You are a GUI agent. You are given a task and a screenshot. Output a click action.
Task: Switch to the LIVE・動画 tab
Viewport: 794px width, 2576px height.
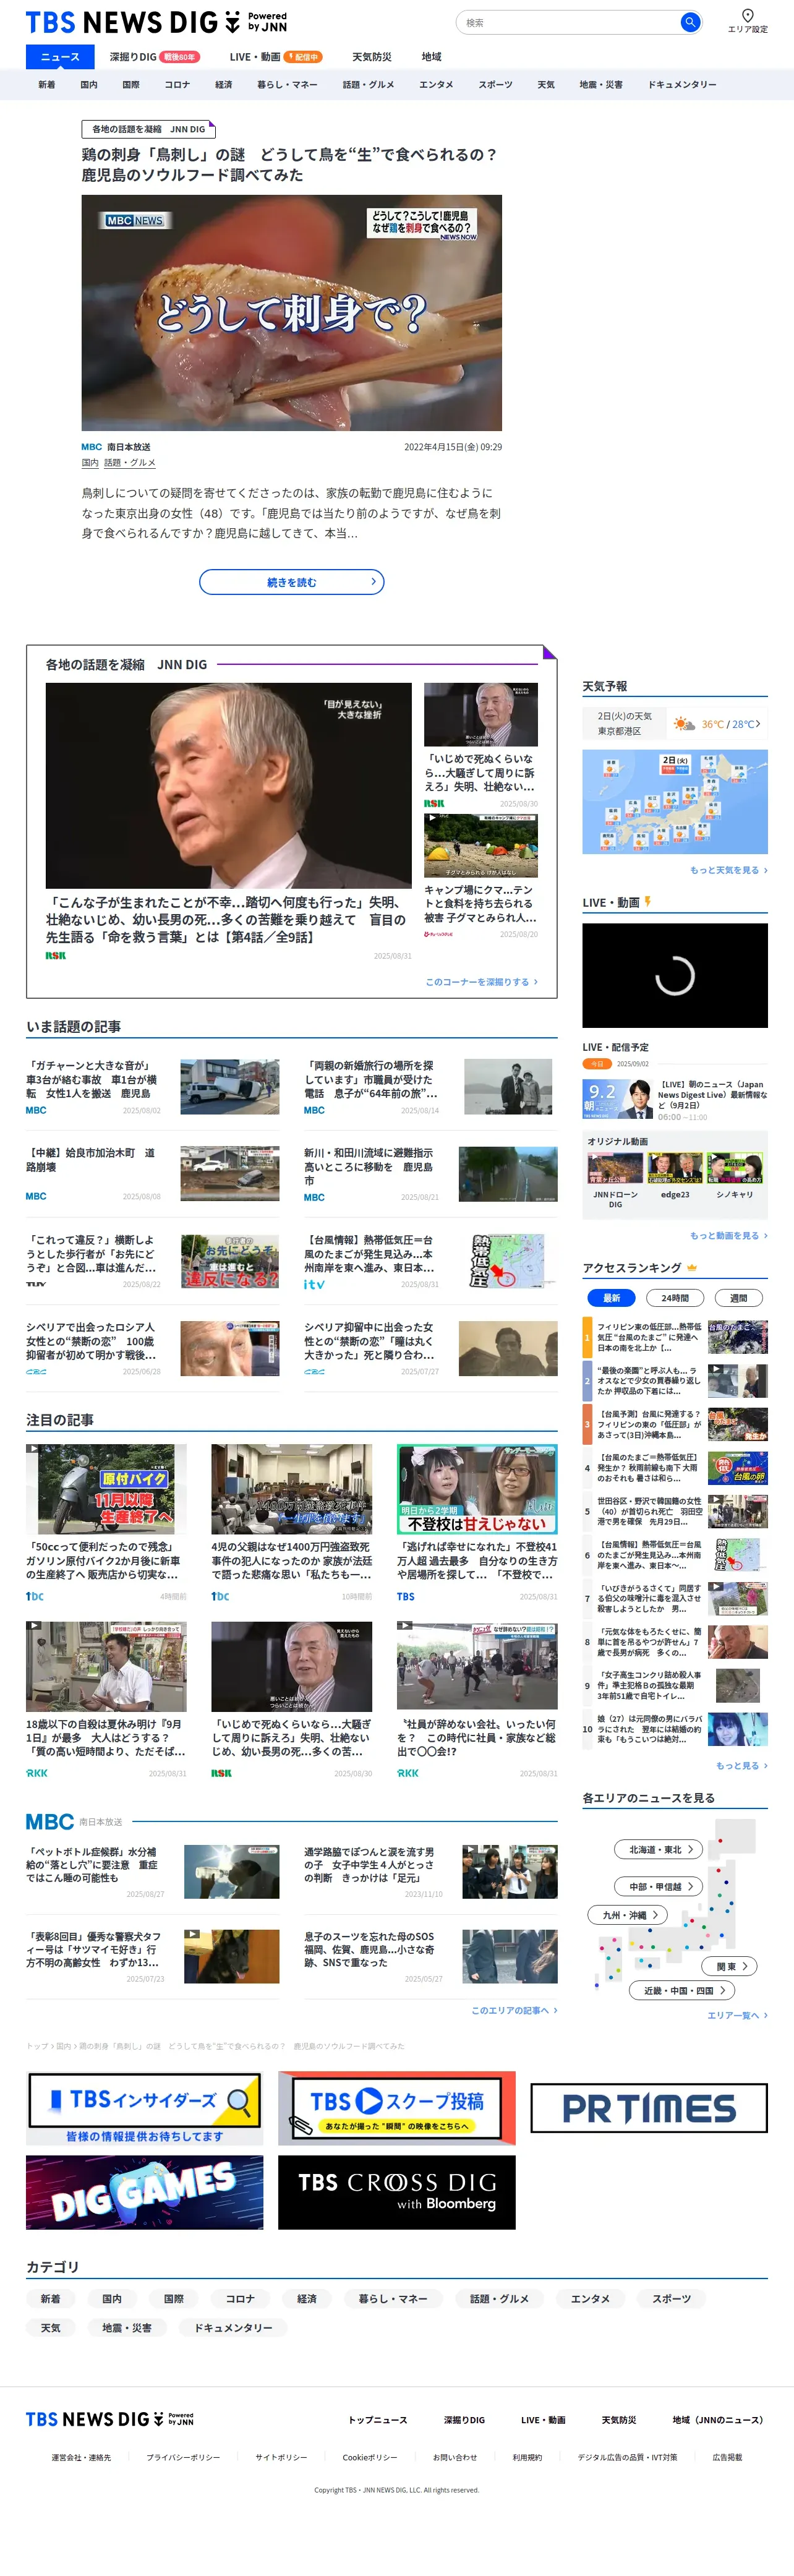[276, 57]
